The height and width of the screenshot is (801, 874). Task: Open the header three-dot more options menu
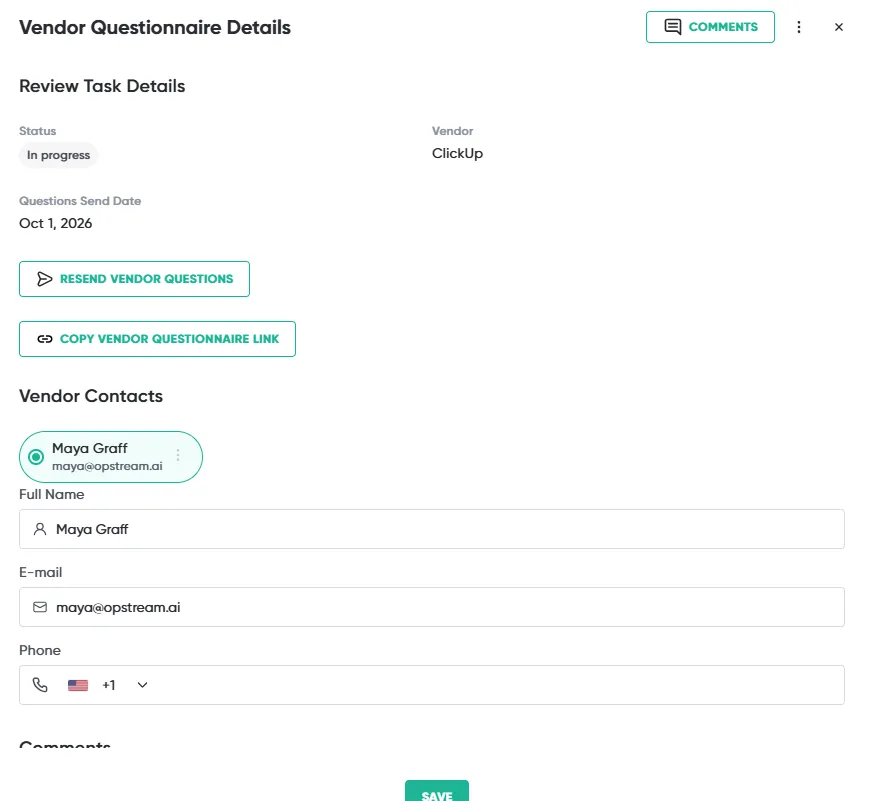(799, 27)
